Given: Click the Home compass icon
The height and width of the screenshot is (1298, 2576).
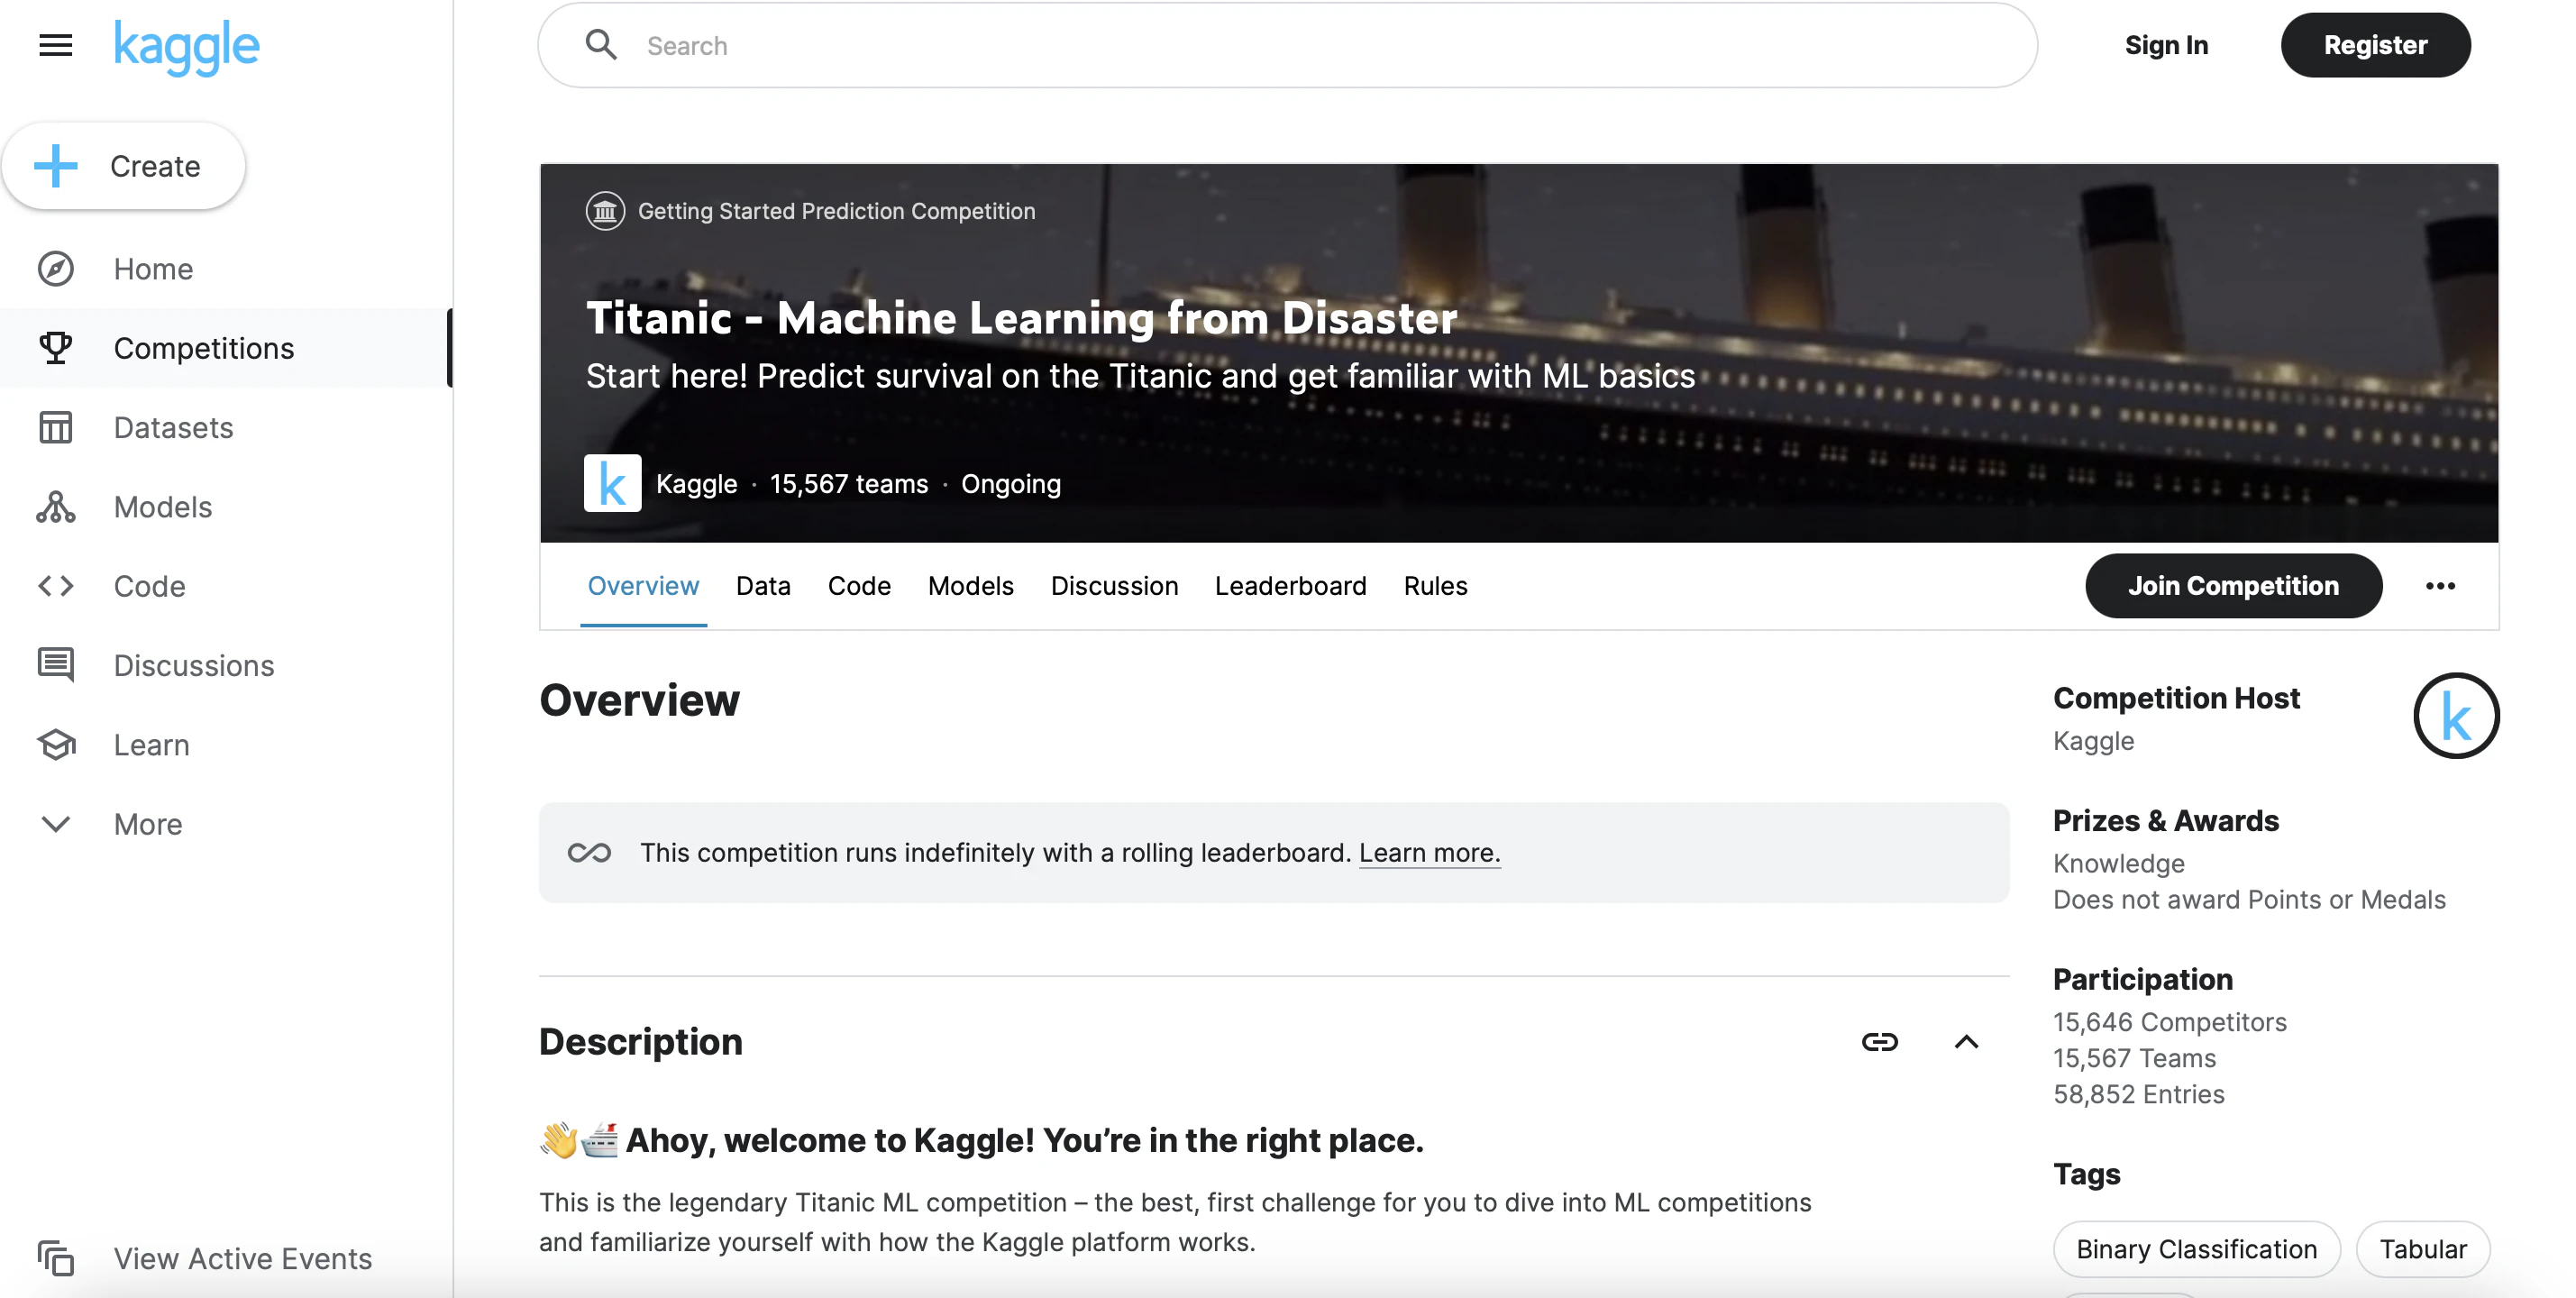Looking at the screenshot, I should click(x=56, y=269).
